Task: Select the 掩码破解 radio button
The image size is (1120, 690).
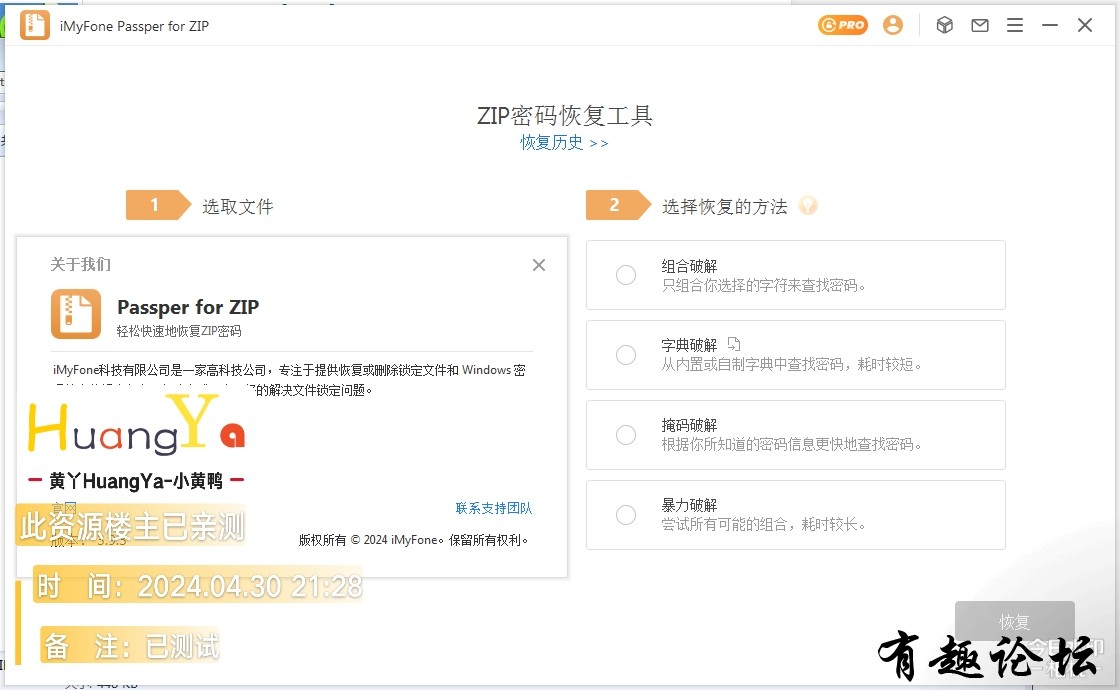Action: pyautogui.click(x=626, y=435)
